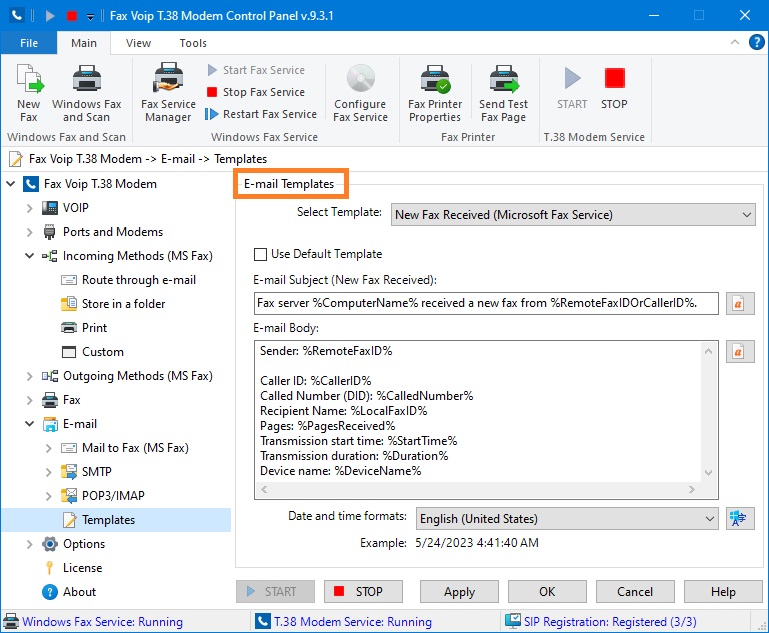Open New Fax from the ribbon
Screen dimensions: 769x633
click(x=29, y=93)
